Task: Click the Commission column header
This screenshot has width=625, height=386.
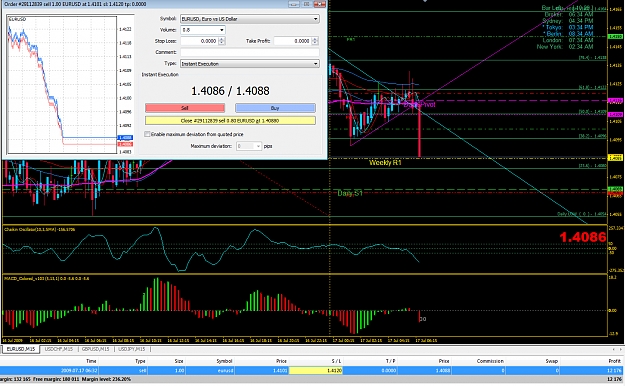Action: 490,361
